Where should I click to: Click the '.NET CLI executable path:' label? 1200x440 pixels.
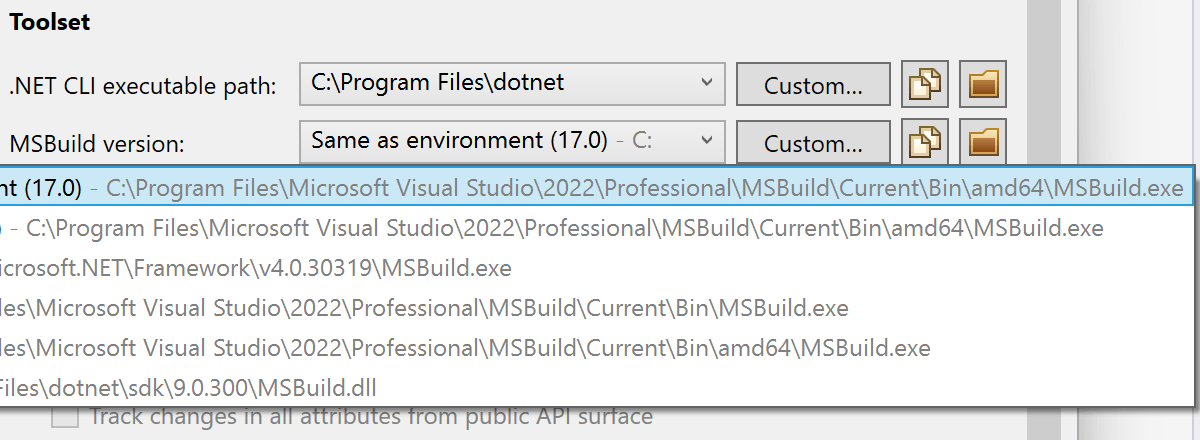(143, 87)
